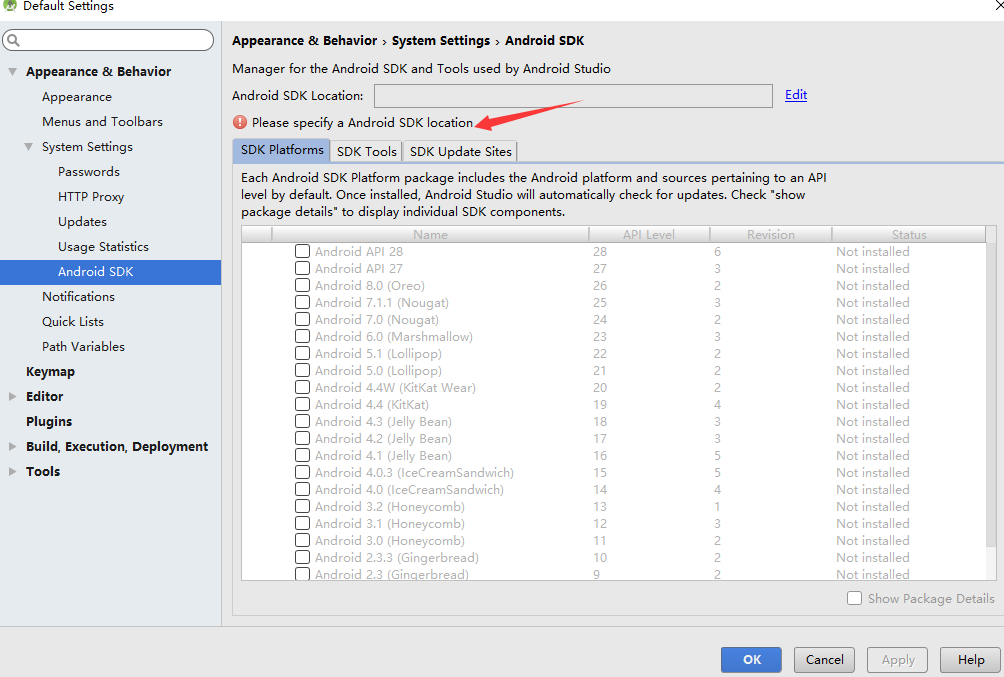1004x677 pixels.
Task: Toggle the Android 4.3 (Jelly Bean) checkbox
Action: point(302,421)
